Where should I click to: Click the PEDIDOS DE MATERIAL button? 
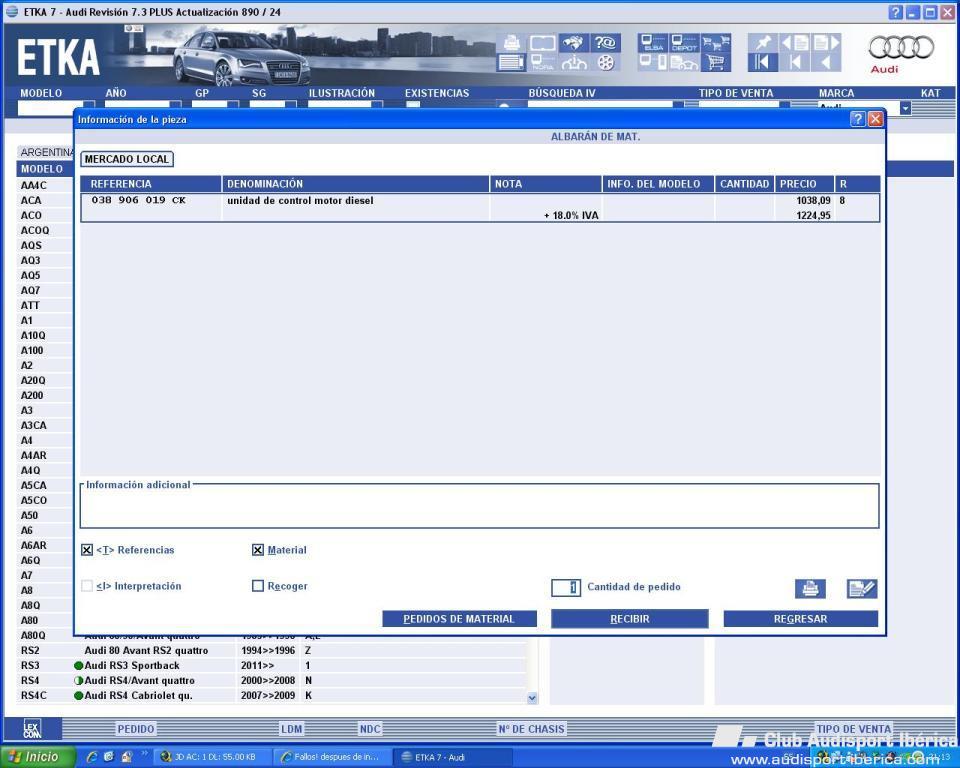459,619
